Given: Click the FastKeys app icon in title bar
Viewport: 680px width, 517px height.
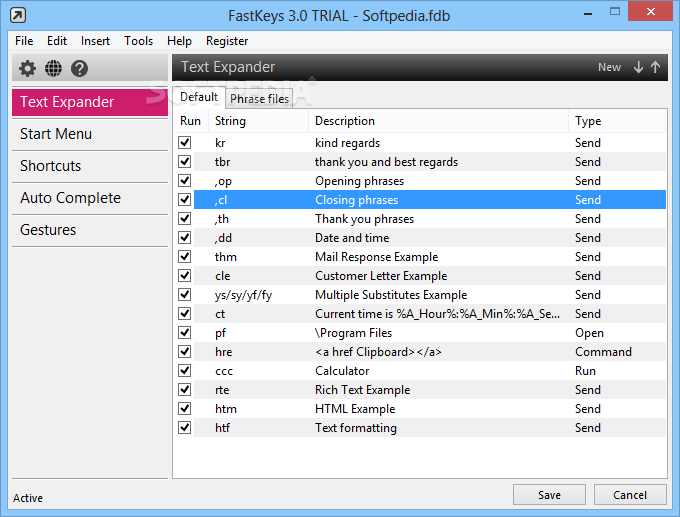Looking at the screenshot, I should pyautogui.click(x=18, y=16).
